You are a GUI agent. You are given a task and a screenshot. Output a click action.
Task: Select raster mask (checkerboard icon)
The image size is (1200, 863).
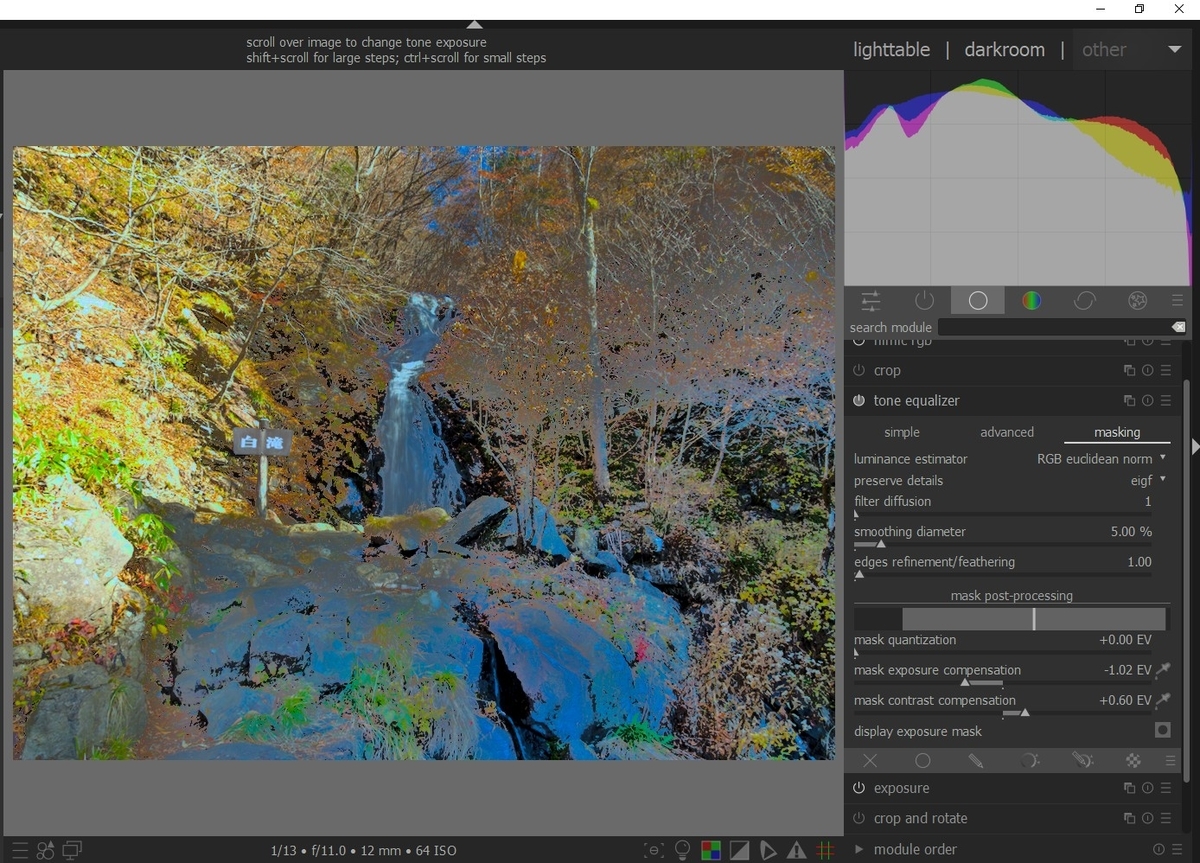pyautogui.click(x=1134, y=761)
